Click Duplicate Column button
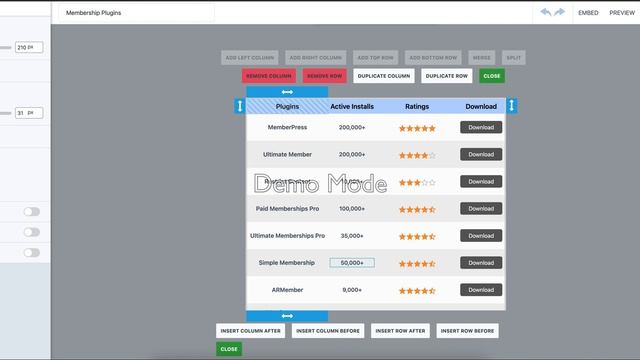Screen dimensions: 640x360 click(x=384, y=76)
